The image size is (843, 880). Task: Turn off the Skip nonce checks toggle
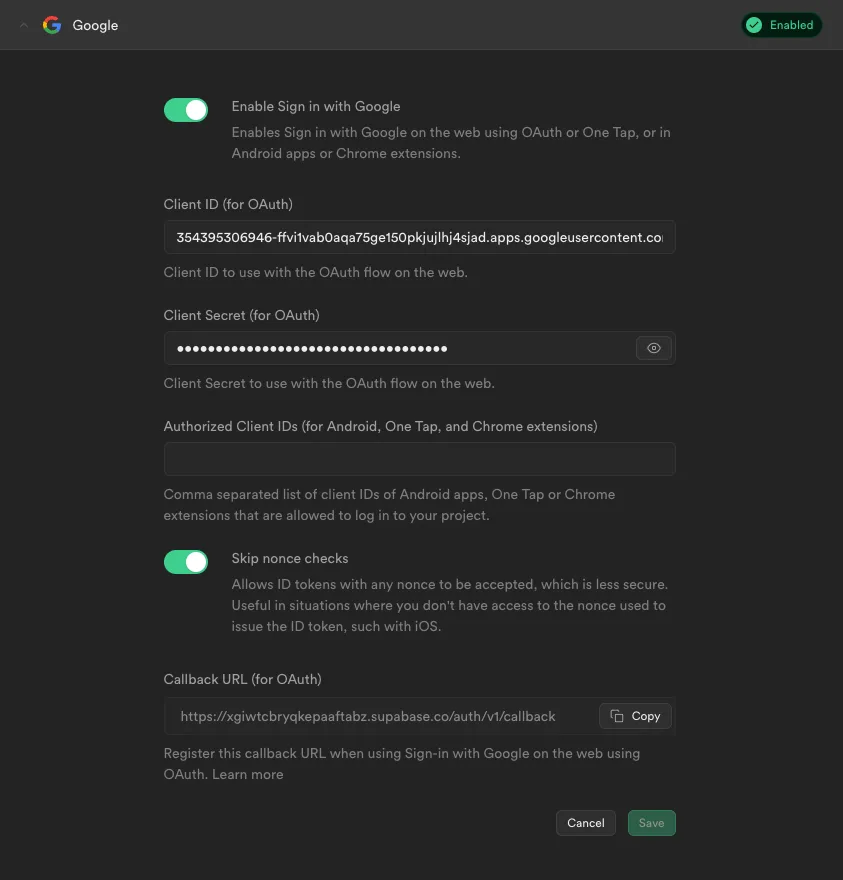point(186,562)
